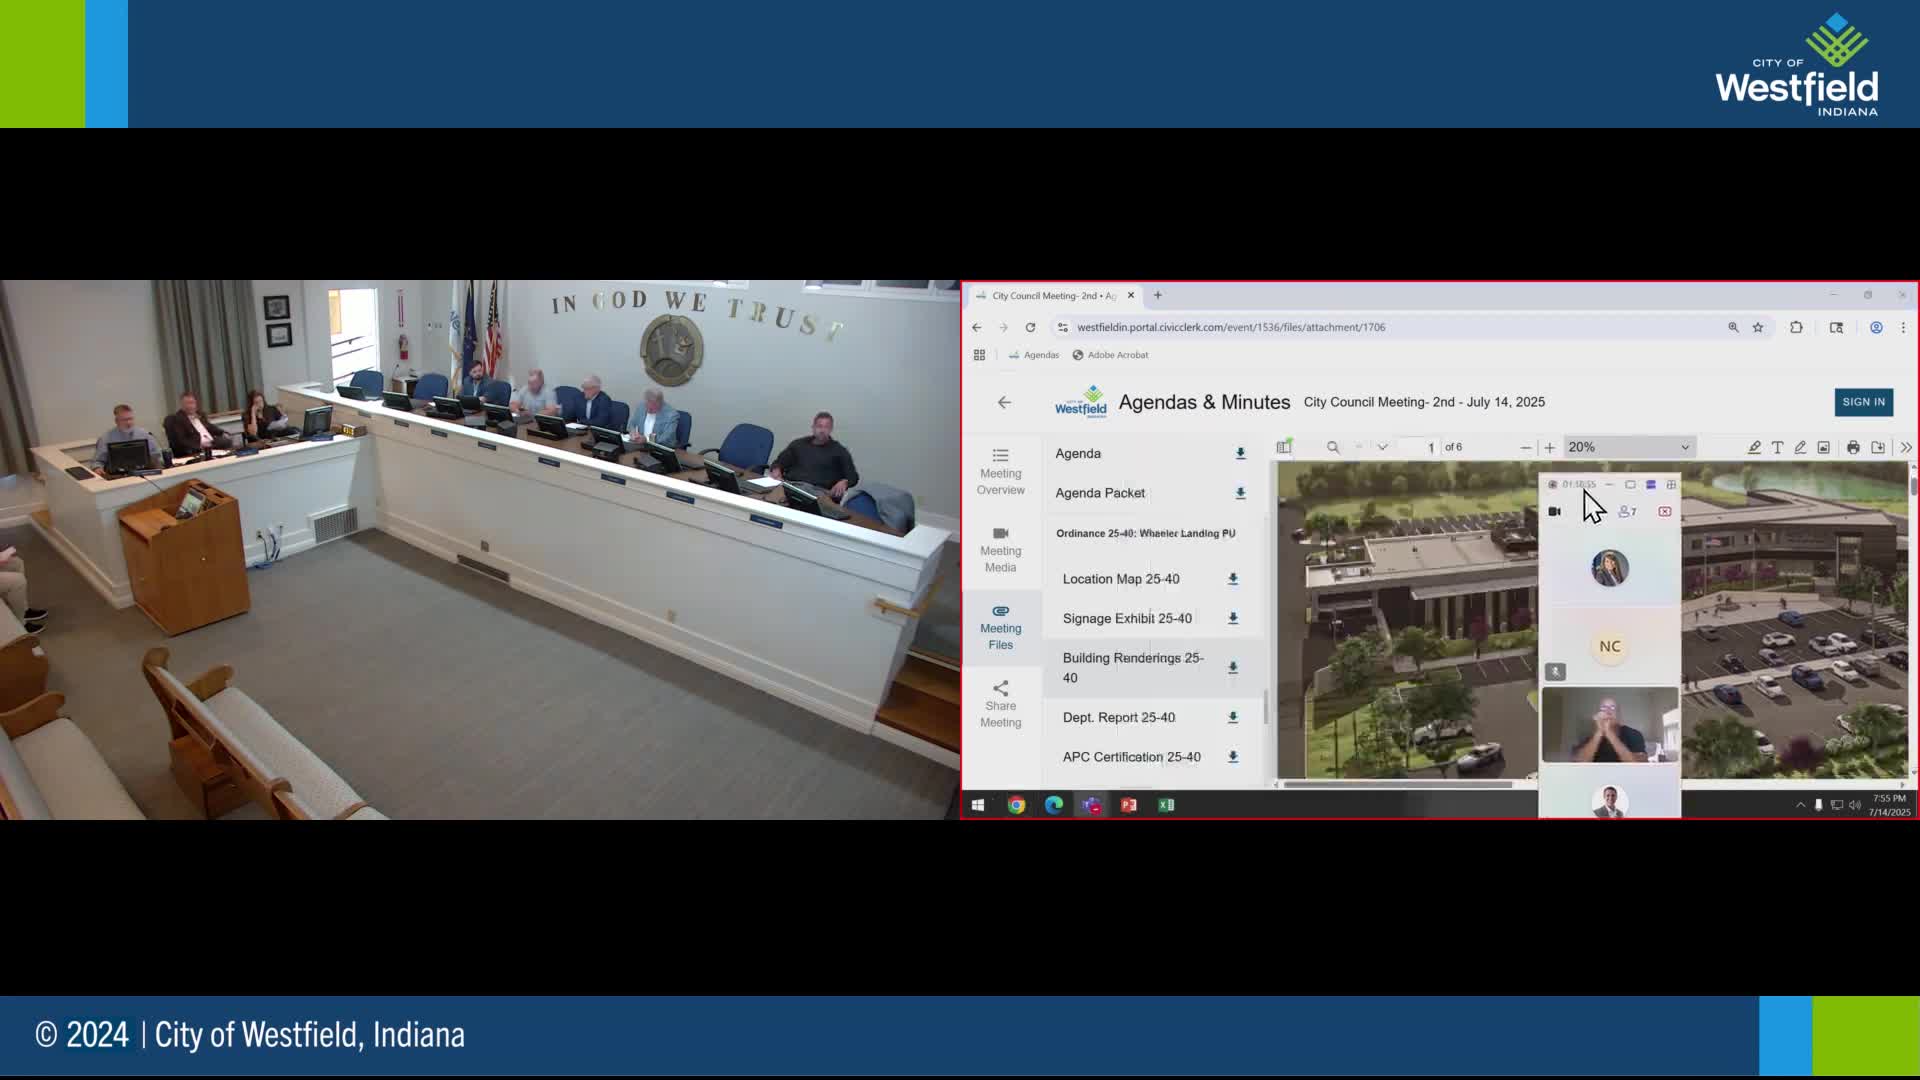
Task: Print the document with the printer icon
Action: pyautogui.click(x=1853, y=447)
